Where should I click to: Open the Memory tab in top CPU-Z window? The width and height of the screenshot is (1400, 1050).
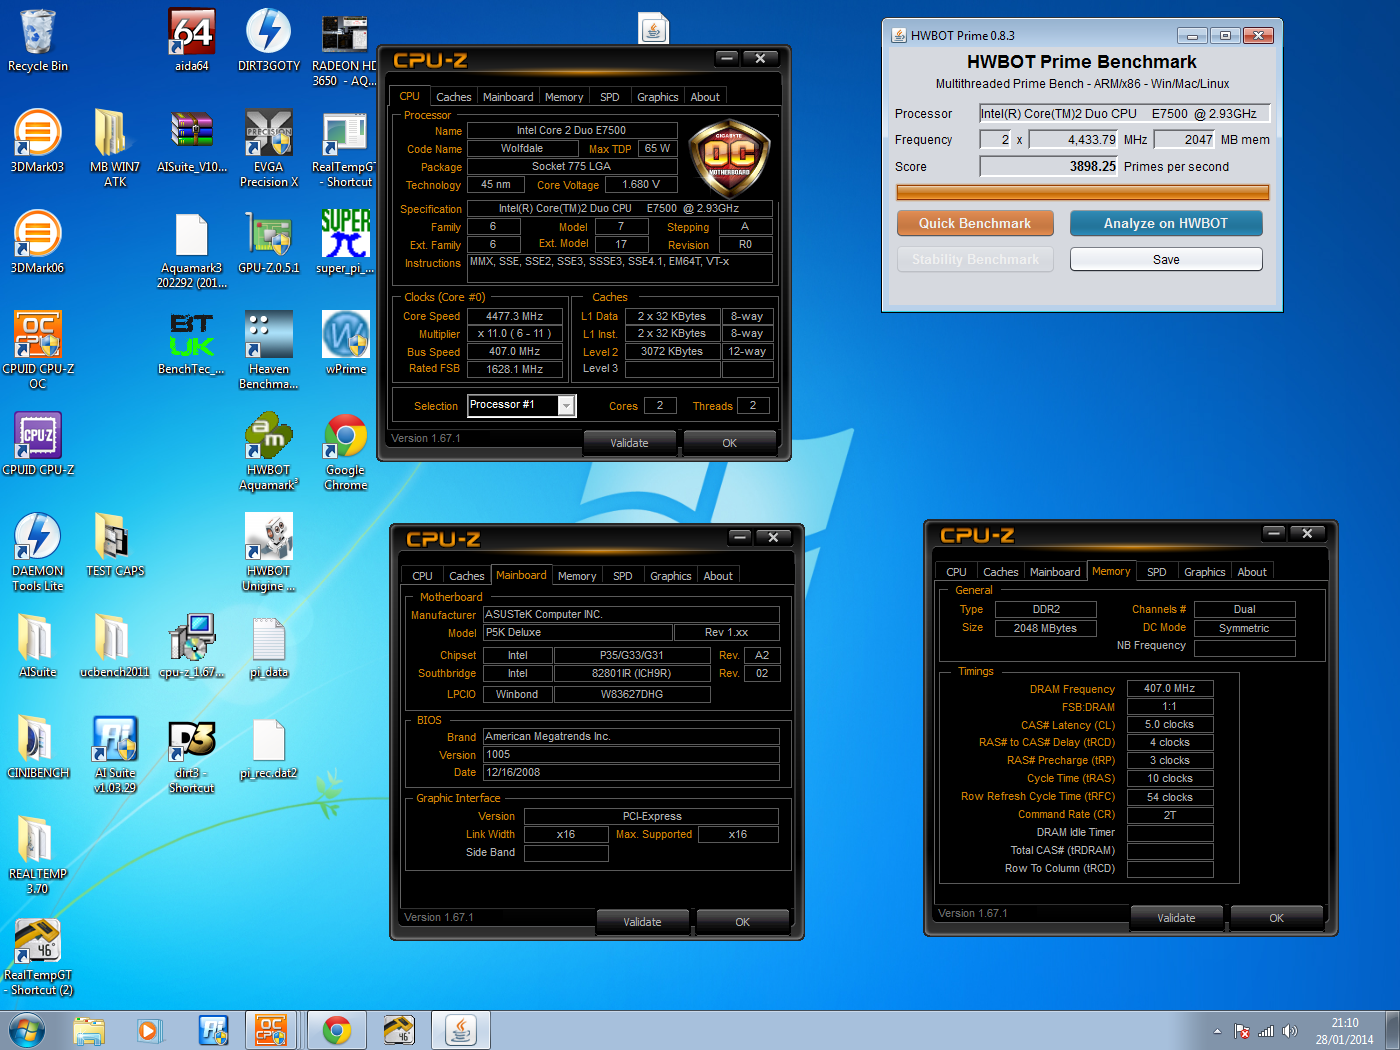click(x=564, y=97)
